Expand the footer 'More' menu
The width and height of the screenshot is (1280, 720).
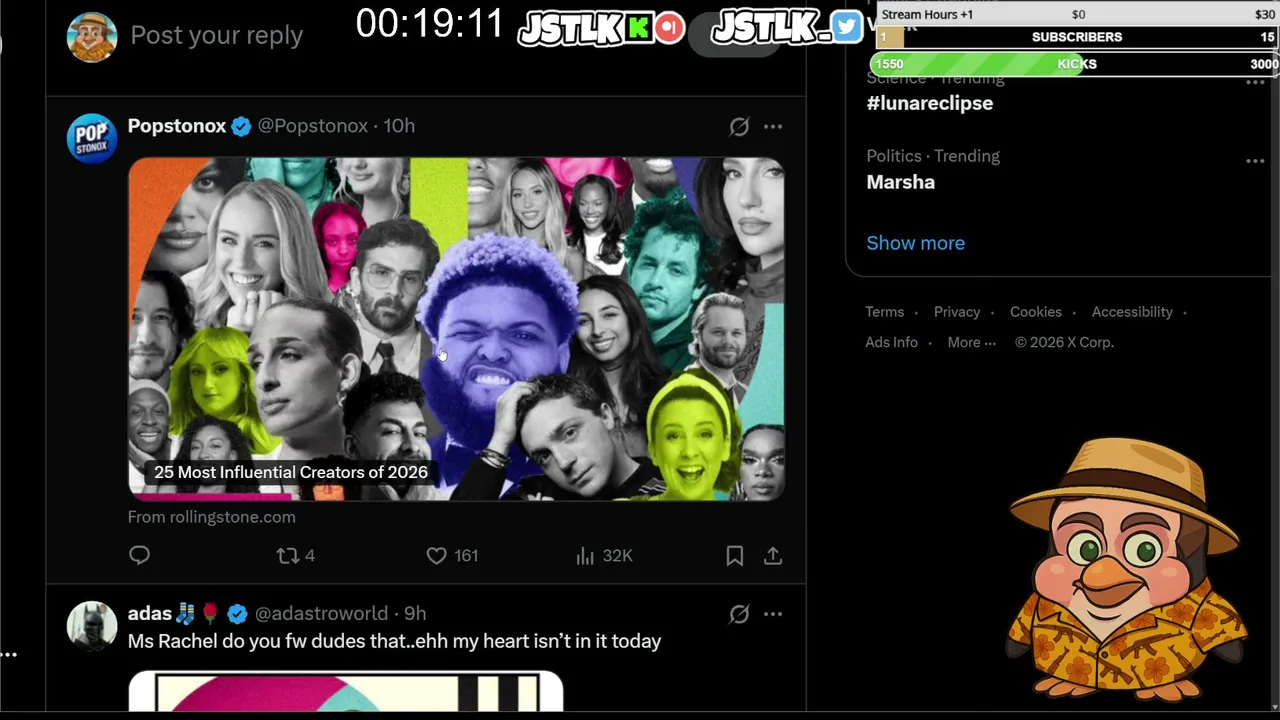tap(971, 342)
